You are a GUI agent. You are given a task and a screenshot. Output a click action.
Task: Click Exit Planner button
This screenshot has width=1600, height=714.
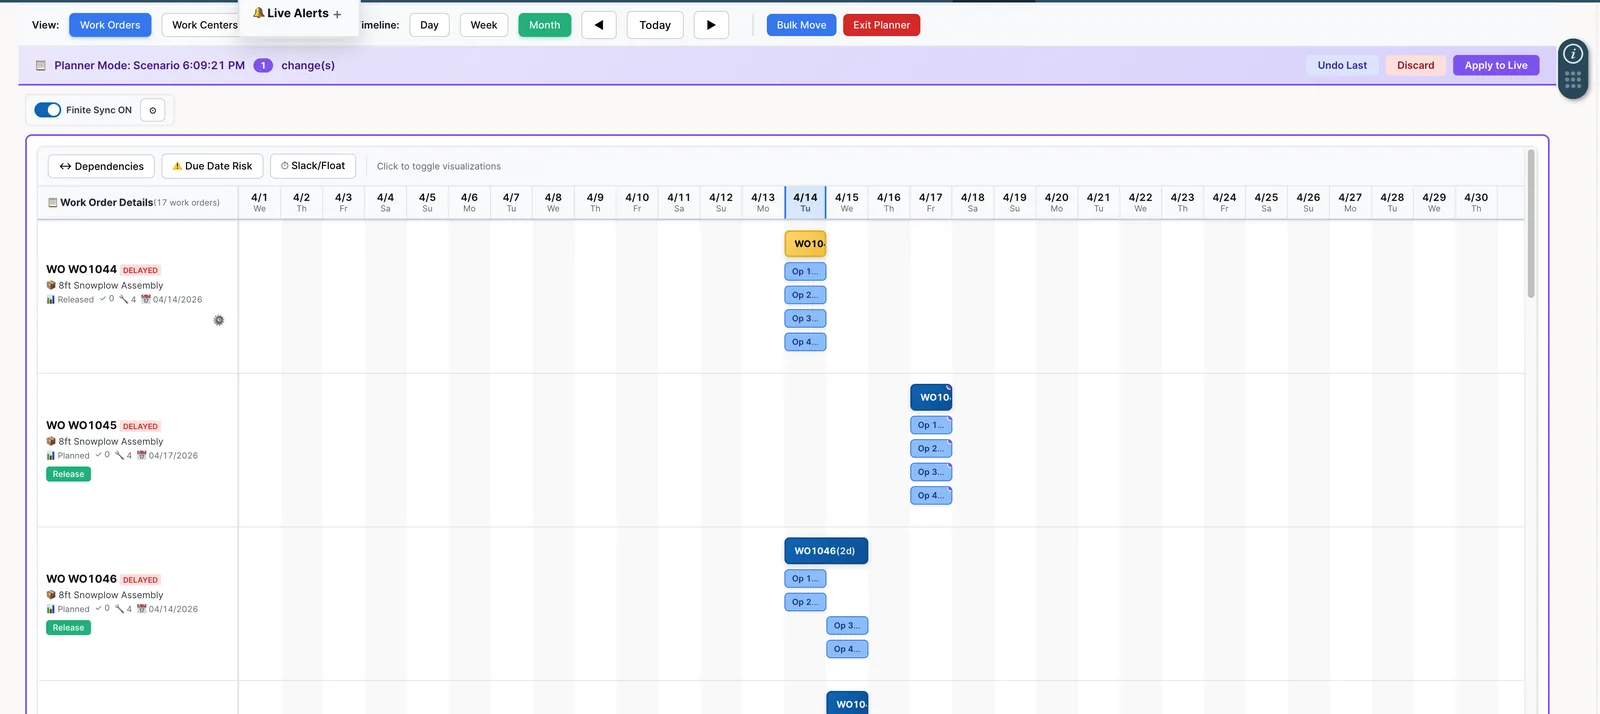pyautogui.click(x=881, y=25)
